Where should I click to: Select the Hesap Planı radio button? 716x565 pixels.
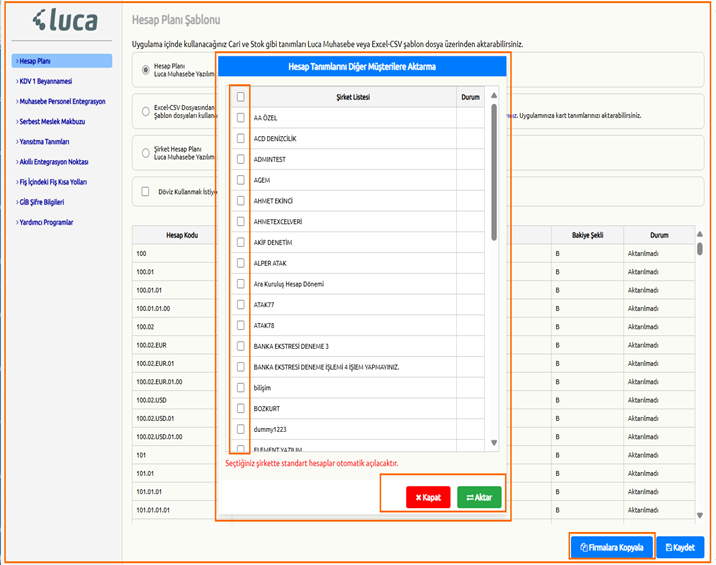[x=146, y=70]
